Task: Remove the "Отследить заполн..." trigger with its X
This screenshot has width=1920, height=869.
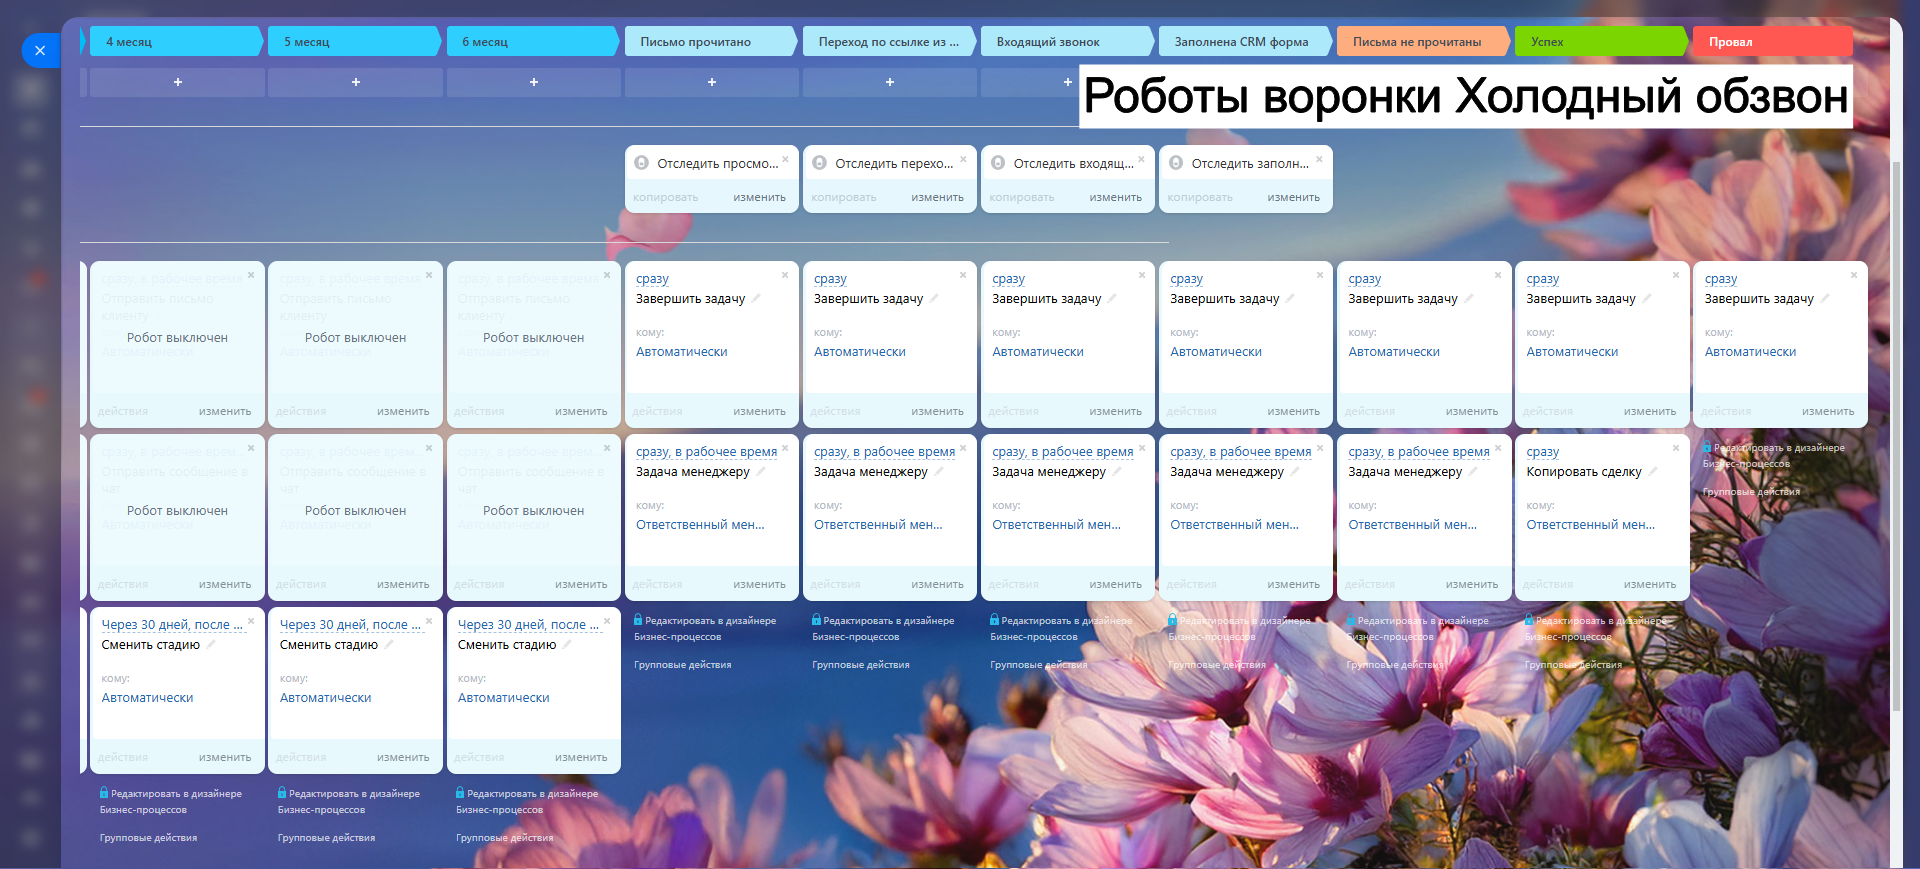Action: click(1319, 159)
